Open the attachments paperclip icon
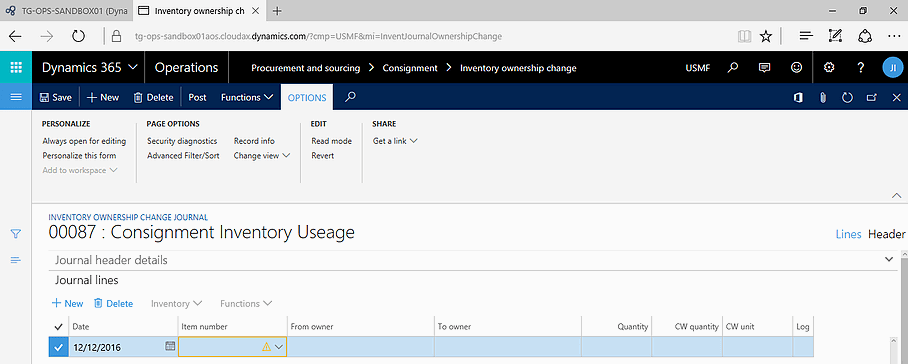 [x=822, y=98]
